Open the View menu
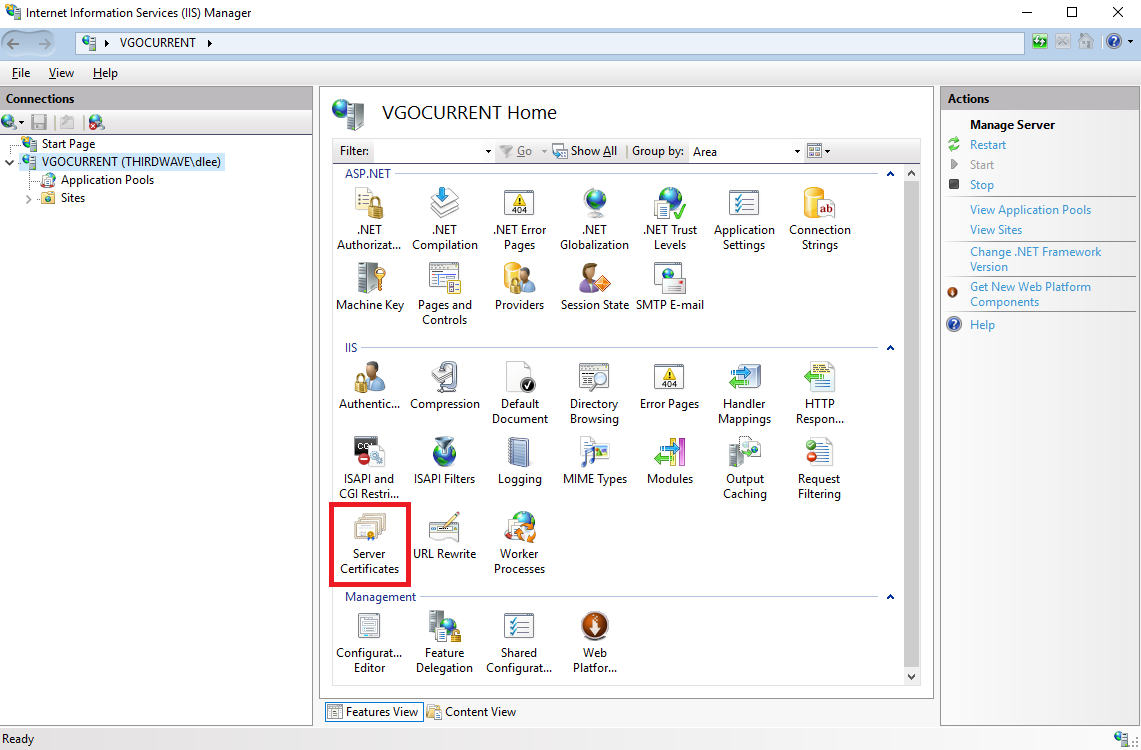Image resolution: width=1141 pixels, height=750 pixels. coord(61,73)
